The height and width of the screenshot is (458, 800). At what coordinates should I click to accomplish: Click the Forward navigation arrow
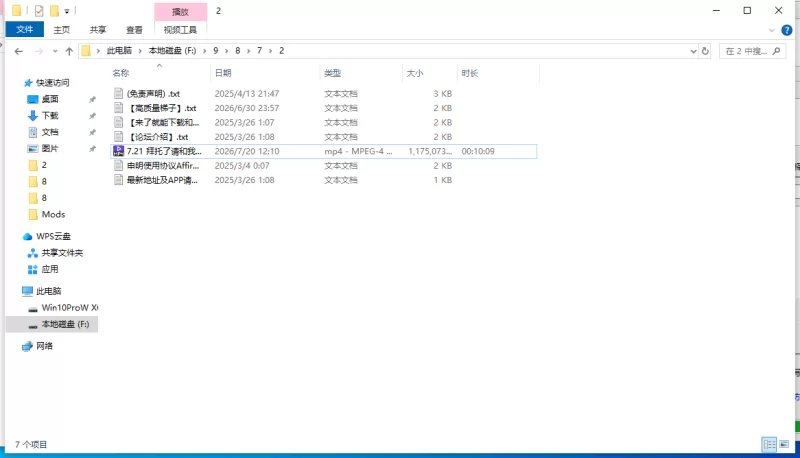coord(39,51)
